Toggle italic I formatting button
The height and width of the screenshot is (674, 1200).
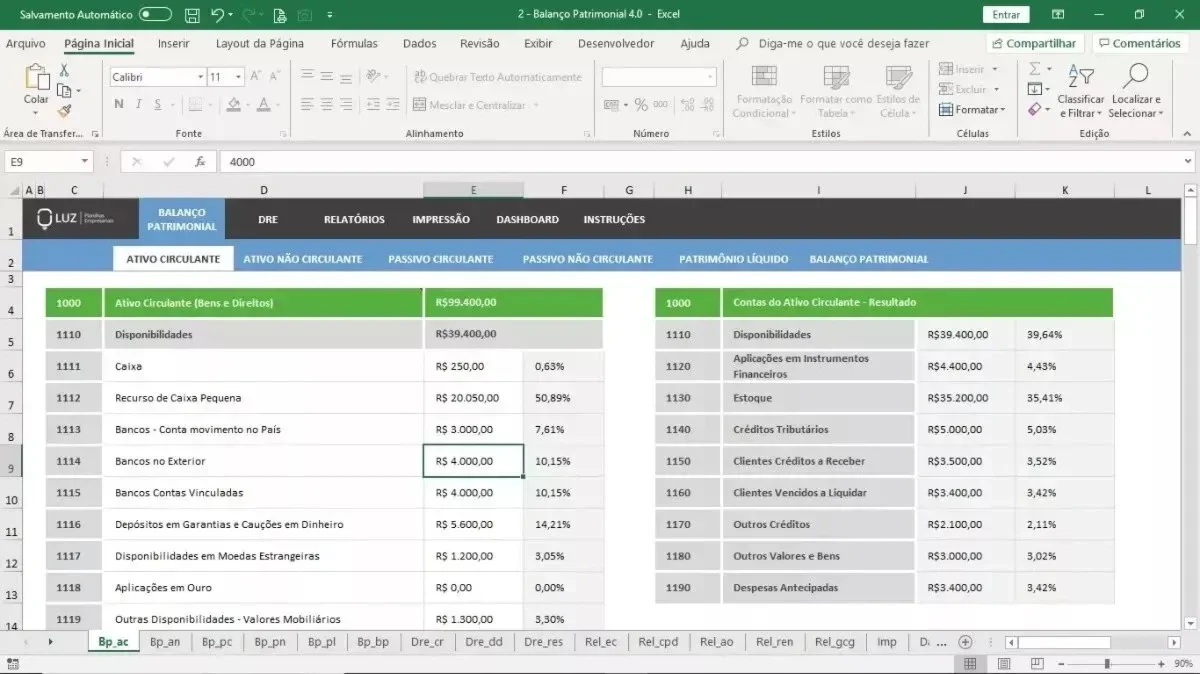coord(139,105)
